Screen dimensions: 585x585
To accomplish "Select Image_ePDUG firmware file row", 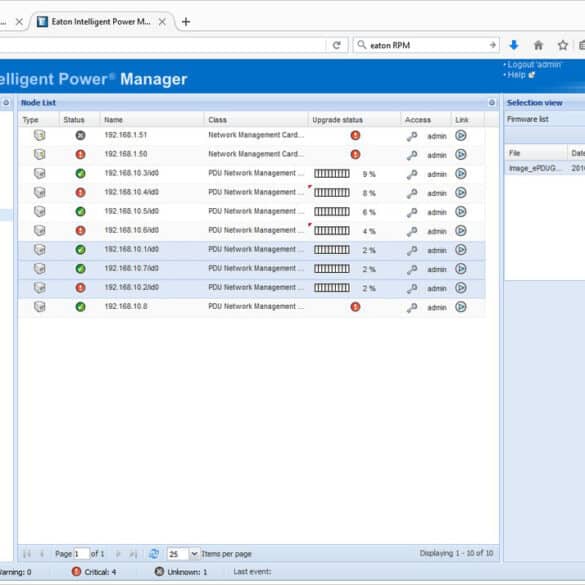I will pos(545,168).
